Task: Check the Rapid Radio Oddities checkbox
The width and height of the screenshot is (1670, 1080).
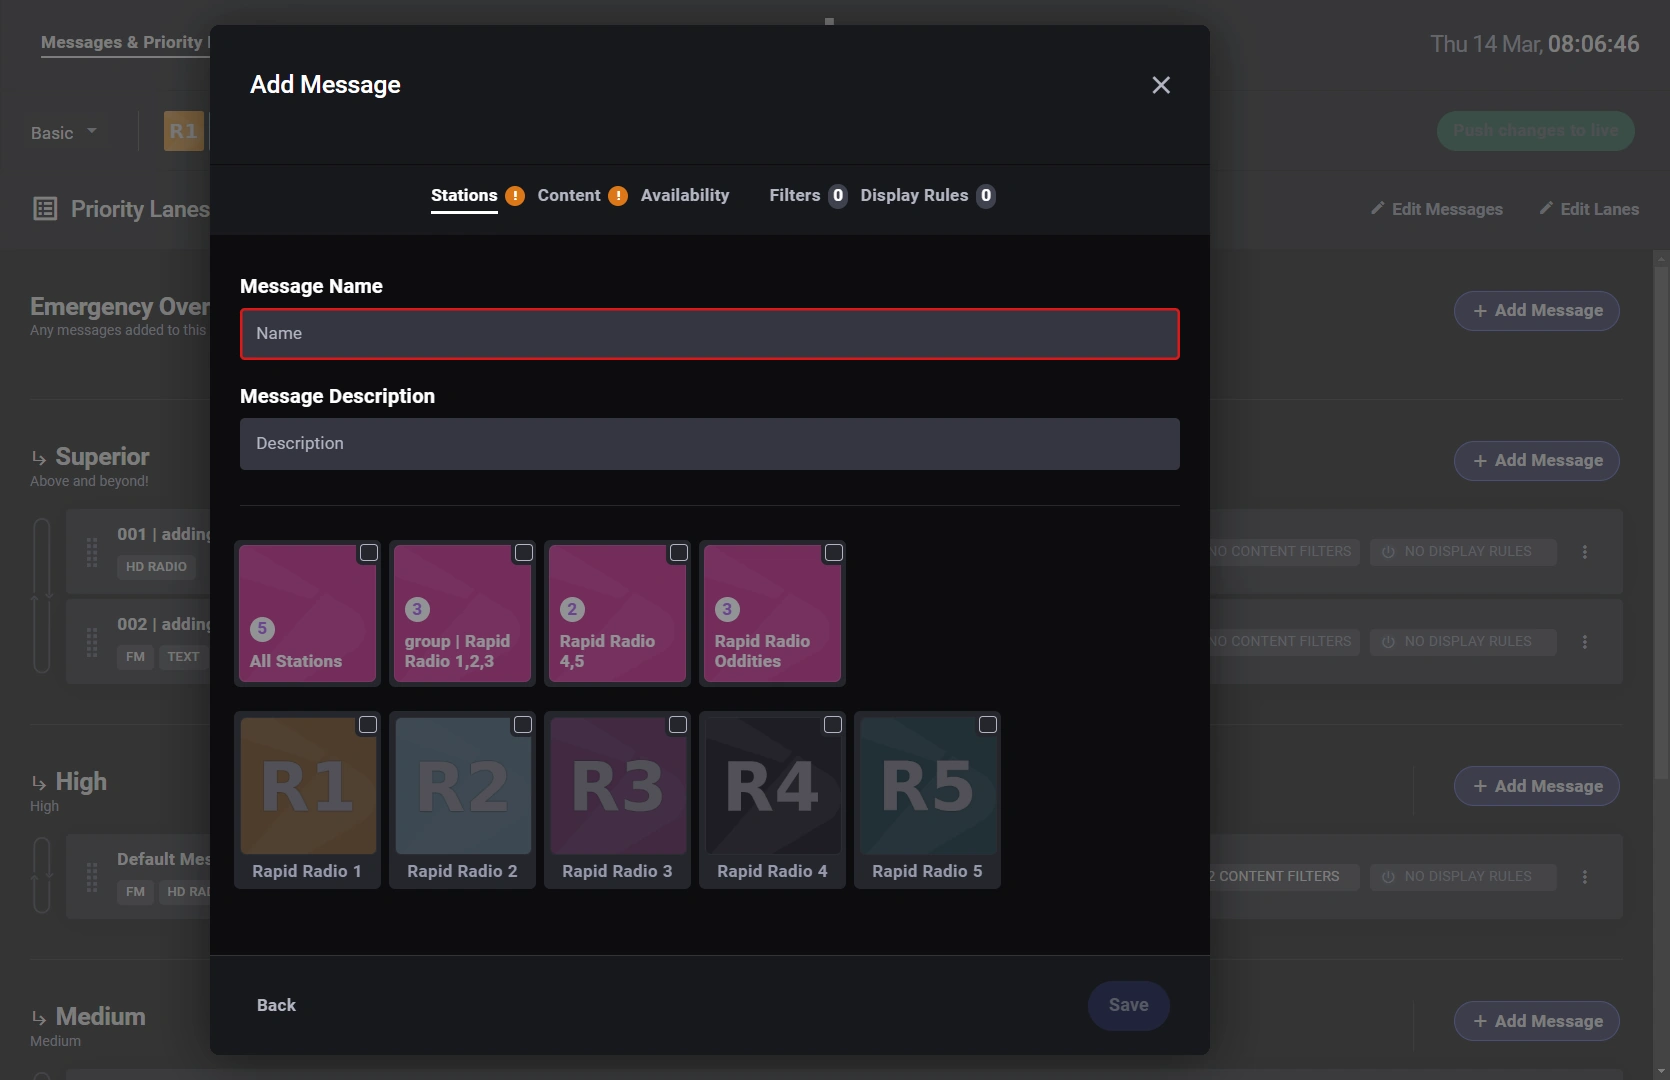Action: click(834, 553)
